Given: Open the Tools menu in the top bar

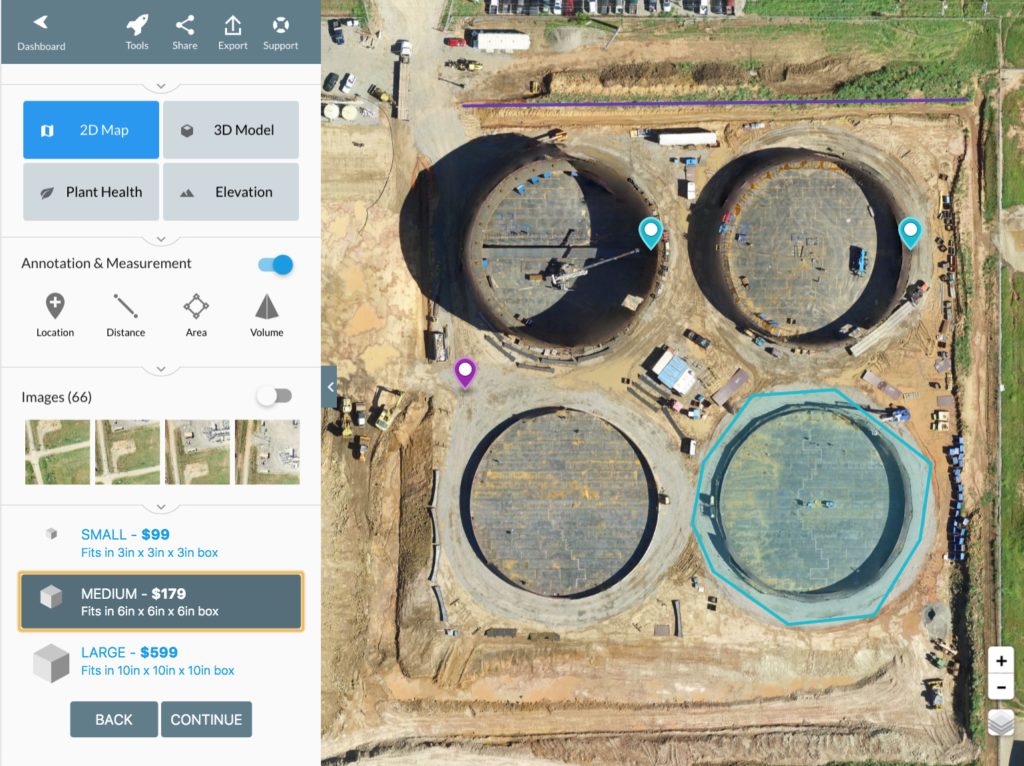Looking at the screenshot, I should [x=136, y=30].
